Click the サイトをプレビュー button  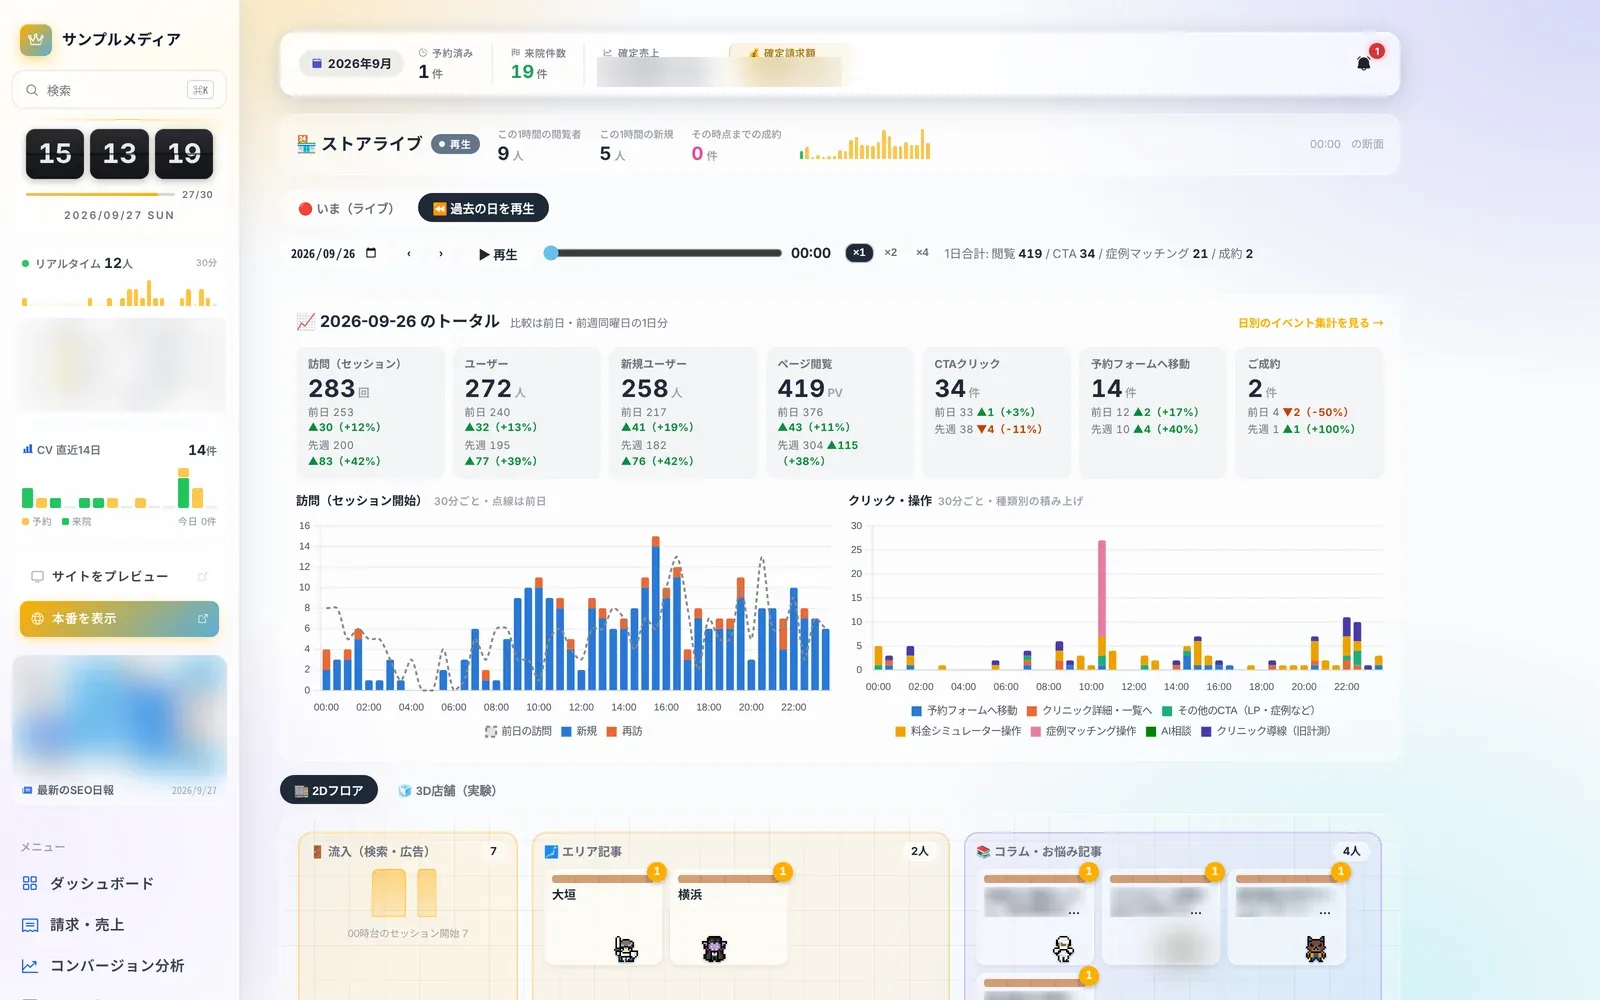(x=119, y=577)
